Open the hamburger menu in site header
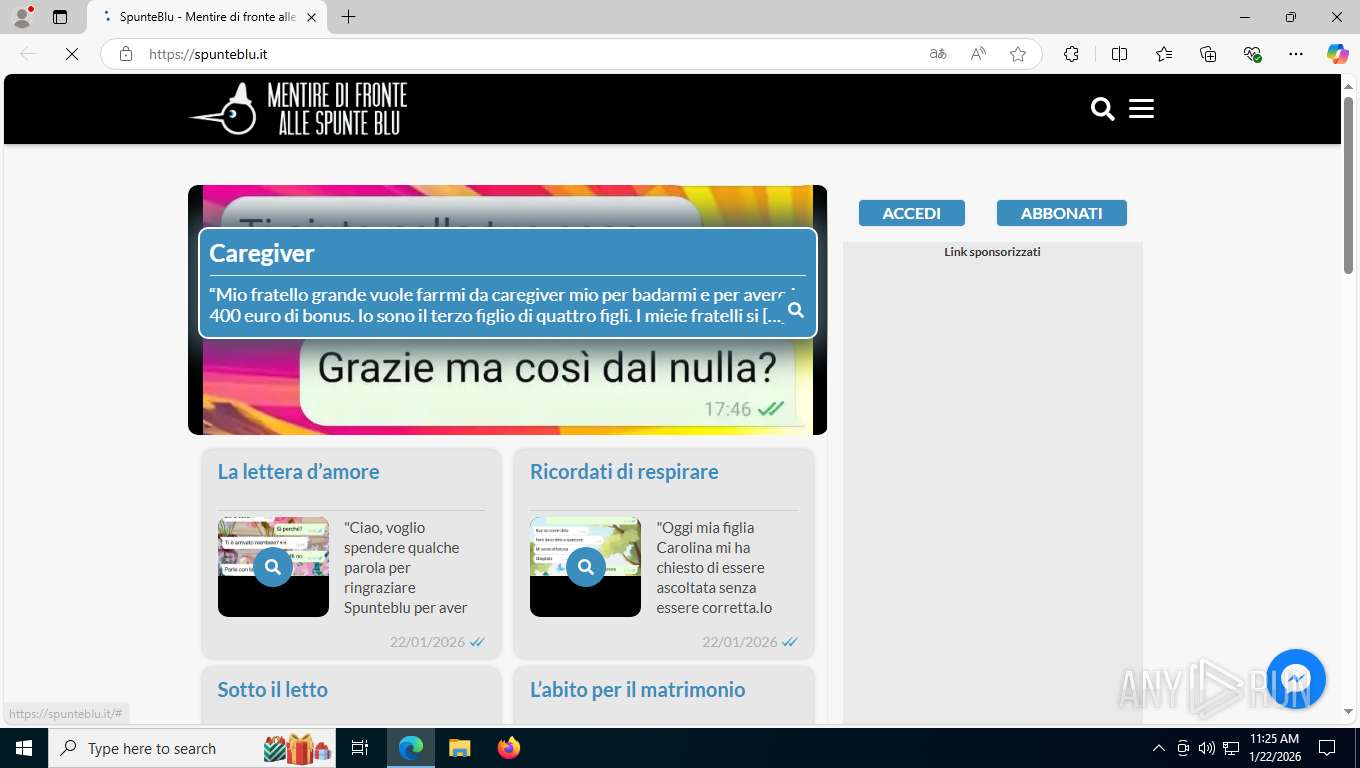The image size is (1360, 768). tap(1141, 109)
